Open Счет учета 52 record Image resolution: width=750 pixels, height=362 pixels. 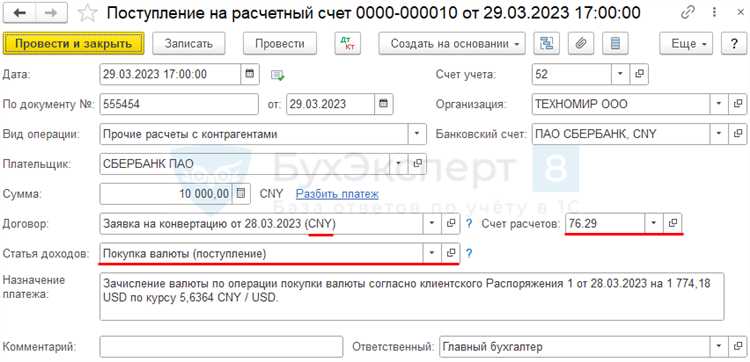coord(639,74)
